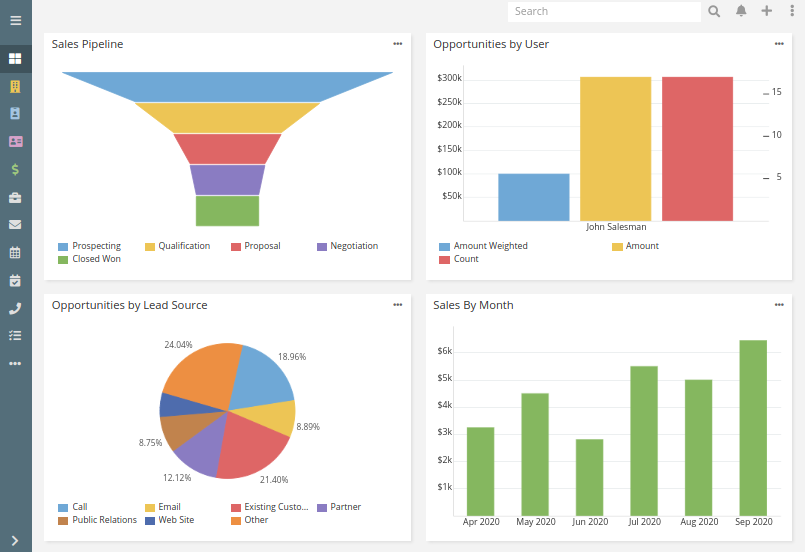Click the John Salesman axis label

616,227
